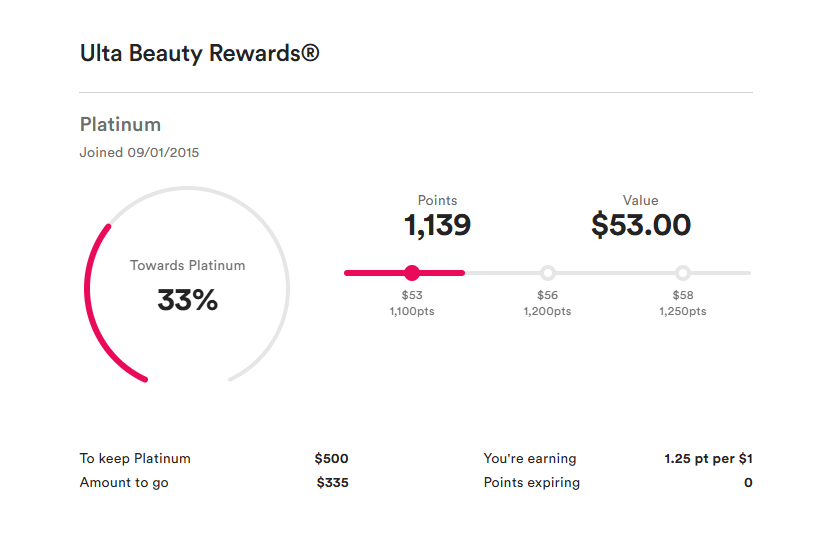The height and width of the screenshot is (560, 817).
Task: Click the $53 label under slider
Action: pyautogui.click(x=412, y=295)
